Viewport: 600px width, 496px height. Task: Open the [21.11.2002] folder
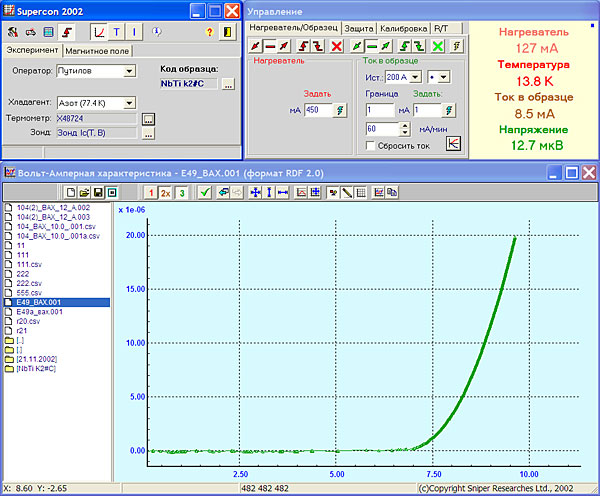57,359
